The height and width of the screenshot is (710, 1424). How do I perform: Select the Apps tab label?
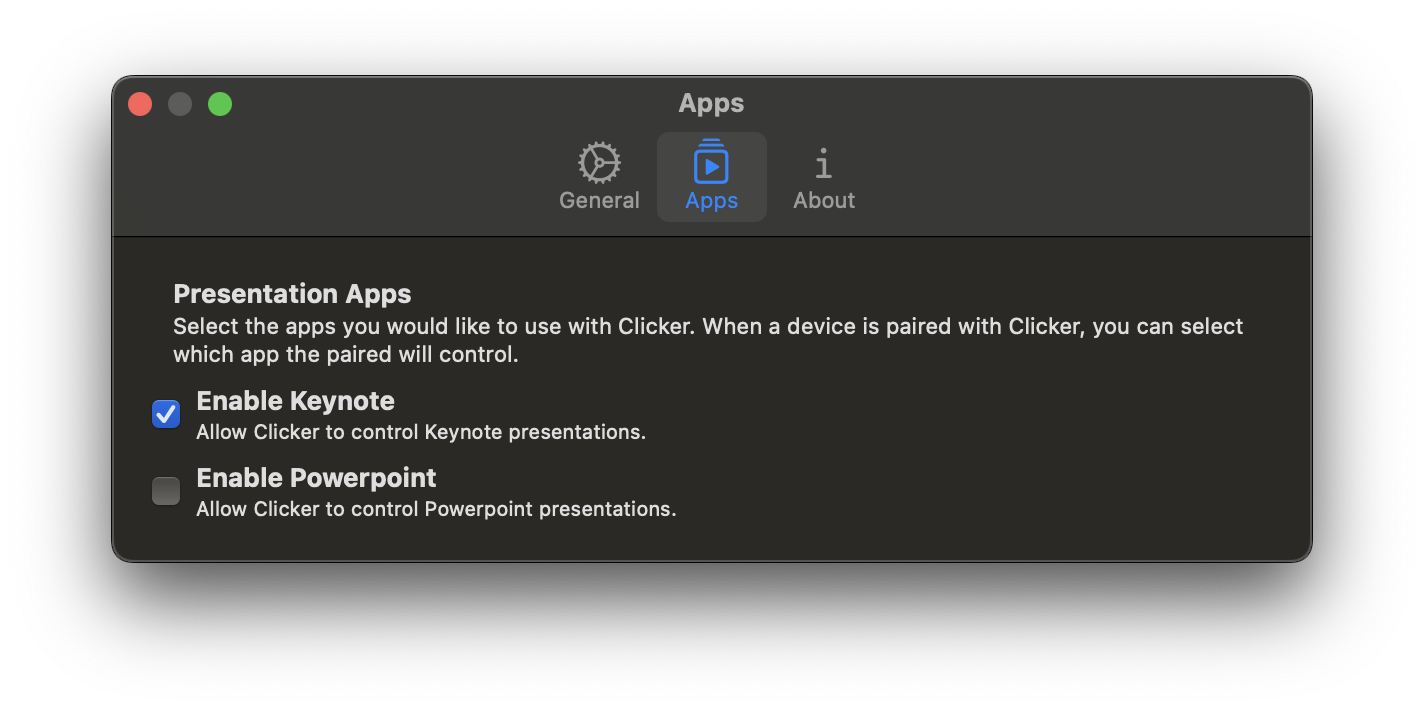[x=711, y=200]
